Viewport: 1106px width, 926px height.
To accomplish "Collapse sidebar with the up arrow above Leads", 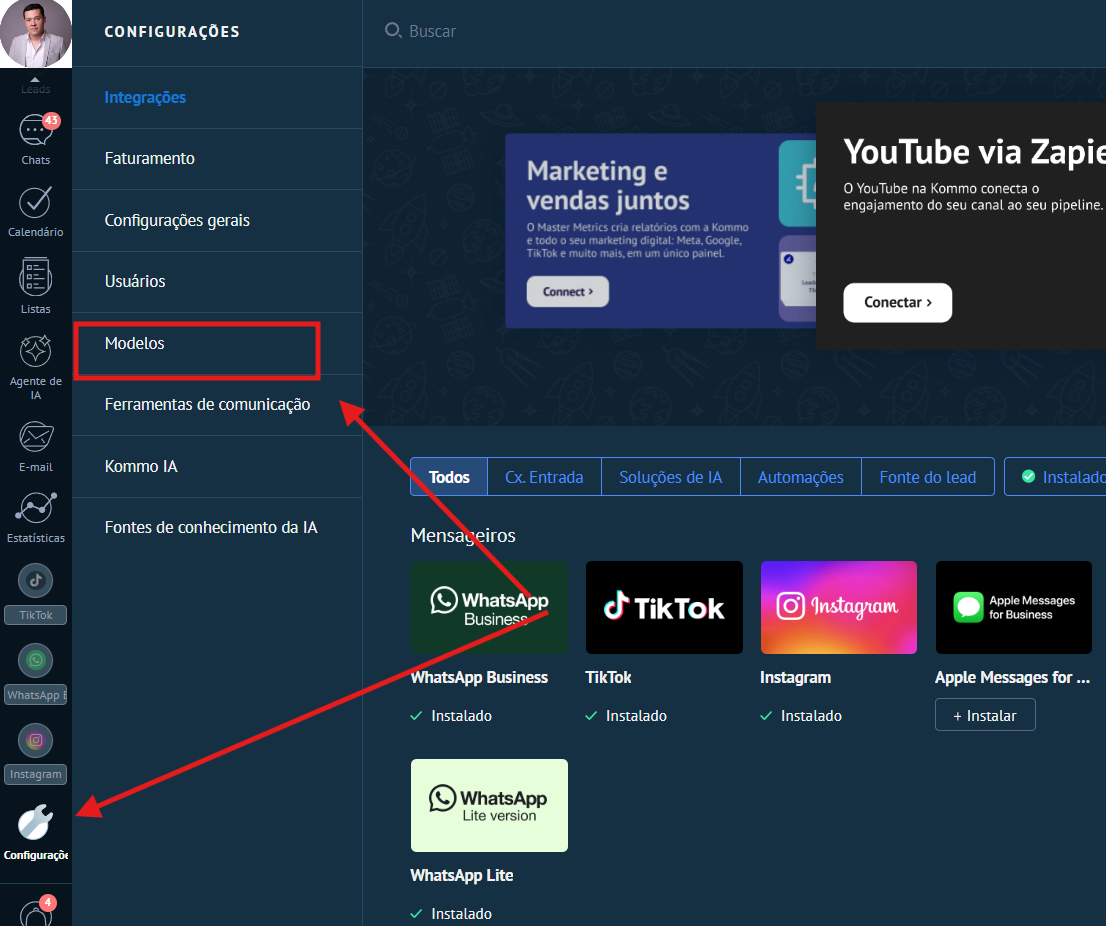I will [x=35, y=79].
